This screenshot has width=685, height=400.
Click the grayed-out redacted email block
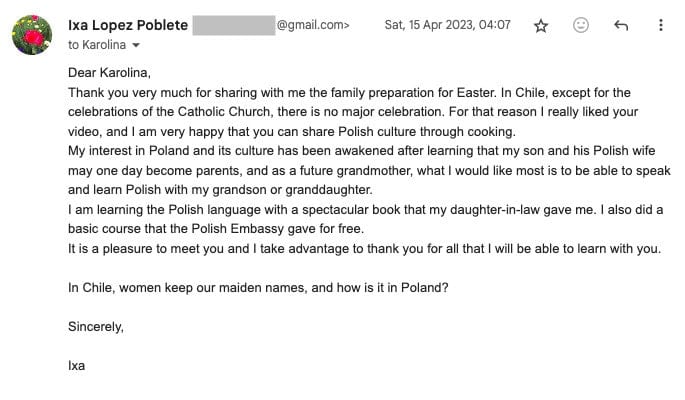coord(234,25)
